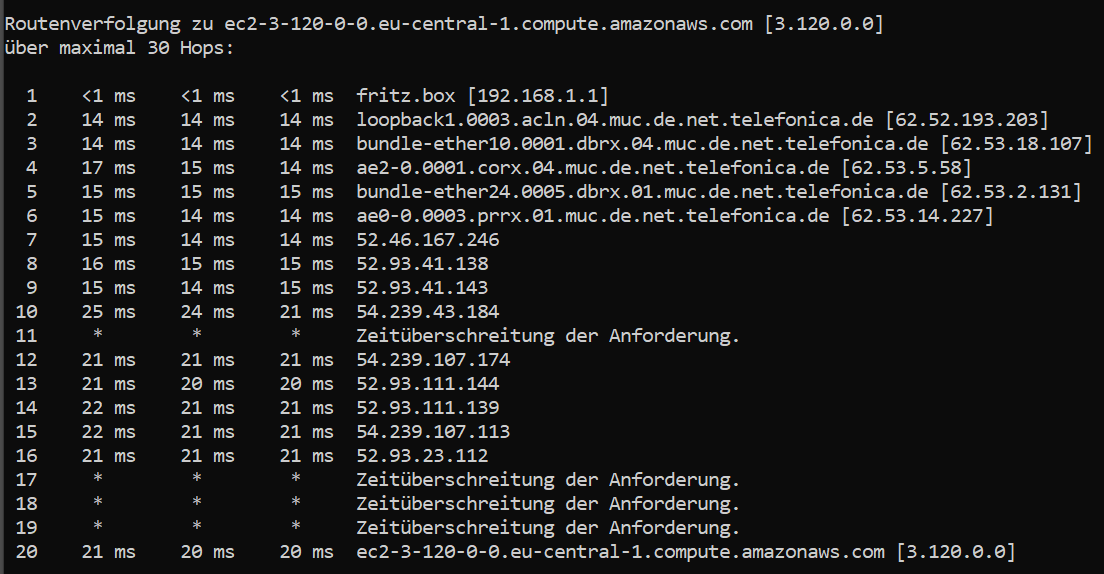Click IP address 62.53.2.131 at hop 5
Screen dimensions: 1104x574
click(x=1010, y=192)
